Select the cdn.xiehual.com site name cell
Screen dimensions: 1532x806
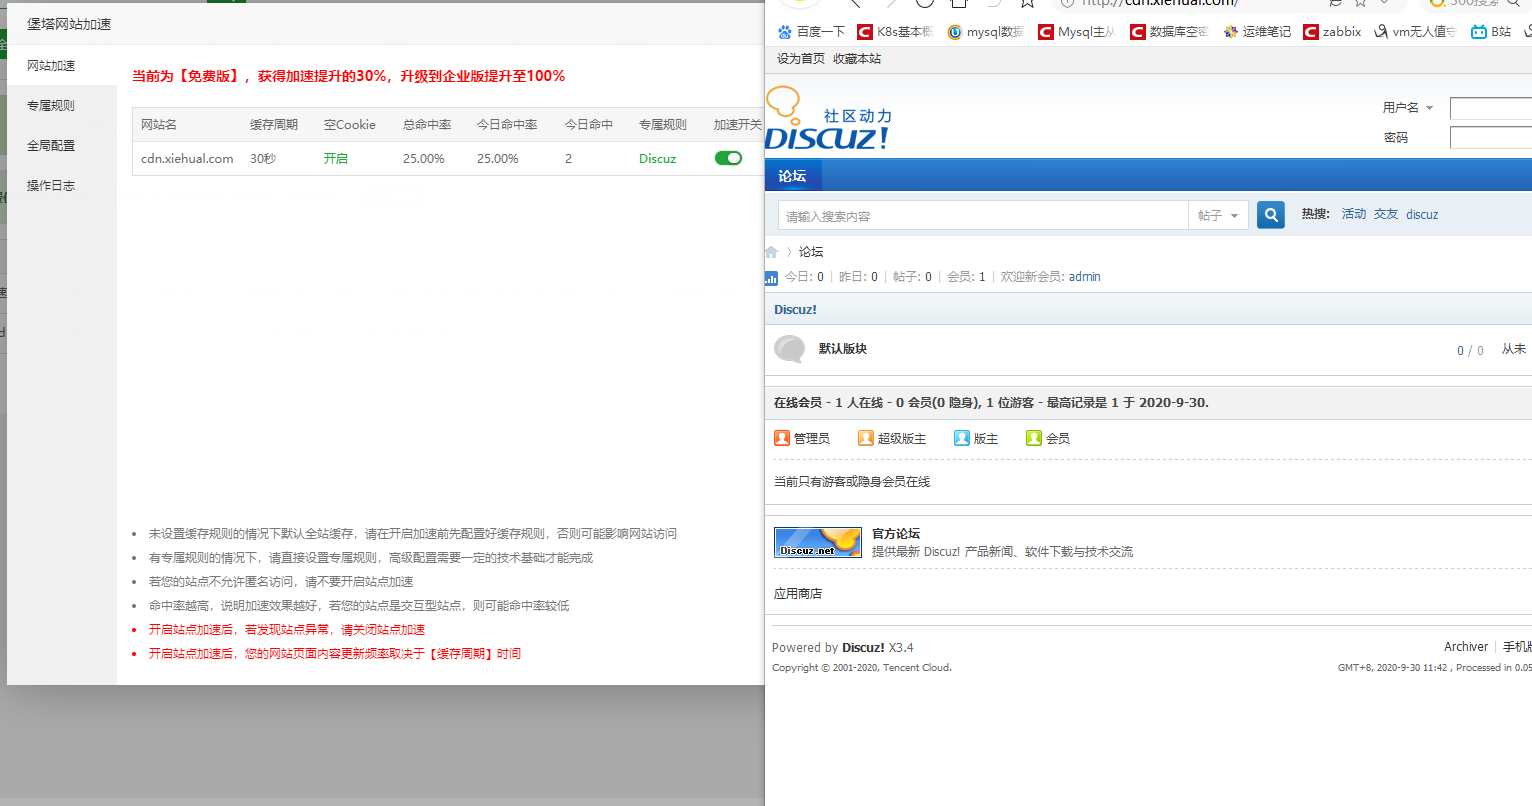[x=187, y=159]
